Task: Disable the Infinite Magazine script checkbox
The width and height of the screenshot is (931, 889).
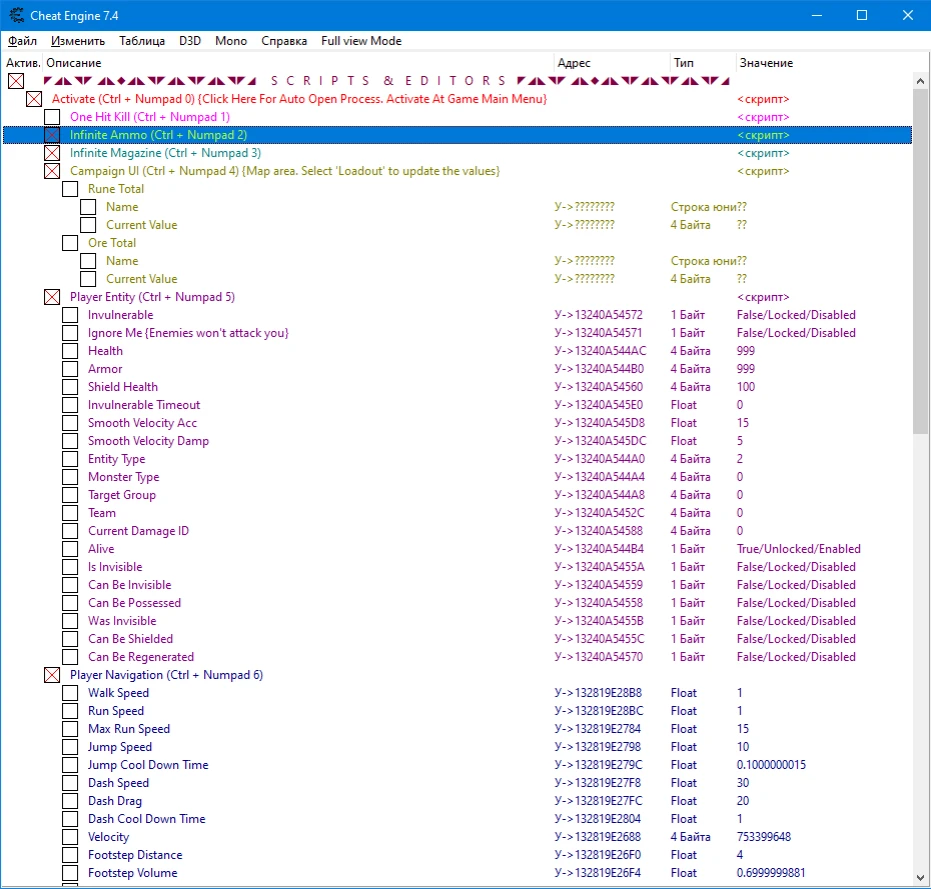Action: [x=52, y=153]
